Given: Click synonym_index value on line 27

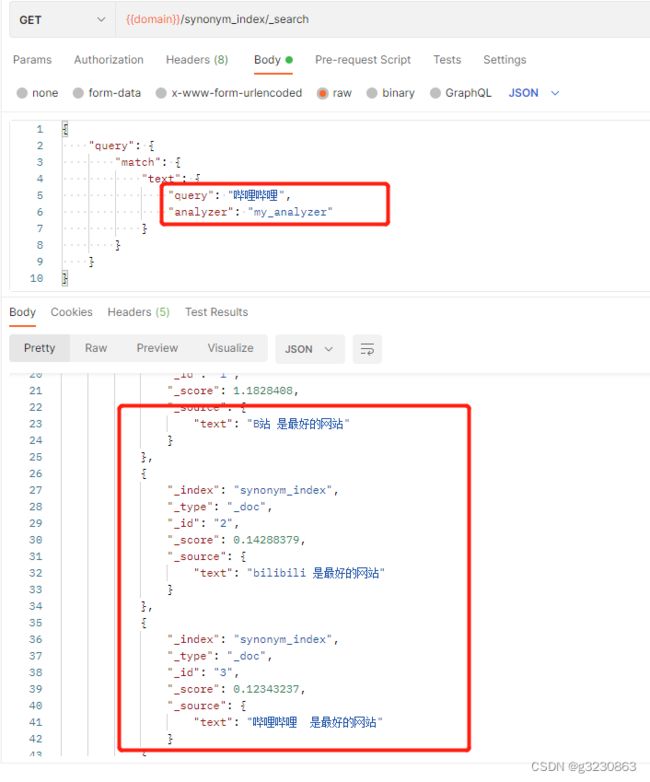Looking at the screenshot, I should pos(283,491).
